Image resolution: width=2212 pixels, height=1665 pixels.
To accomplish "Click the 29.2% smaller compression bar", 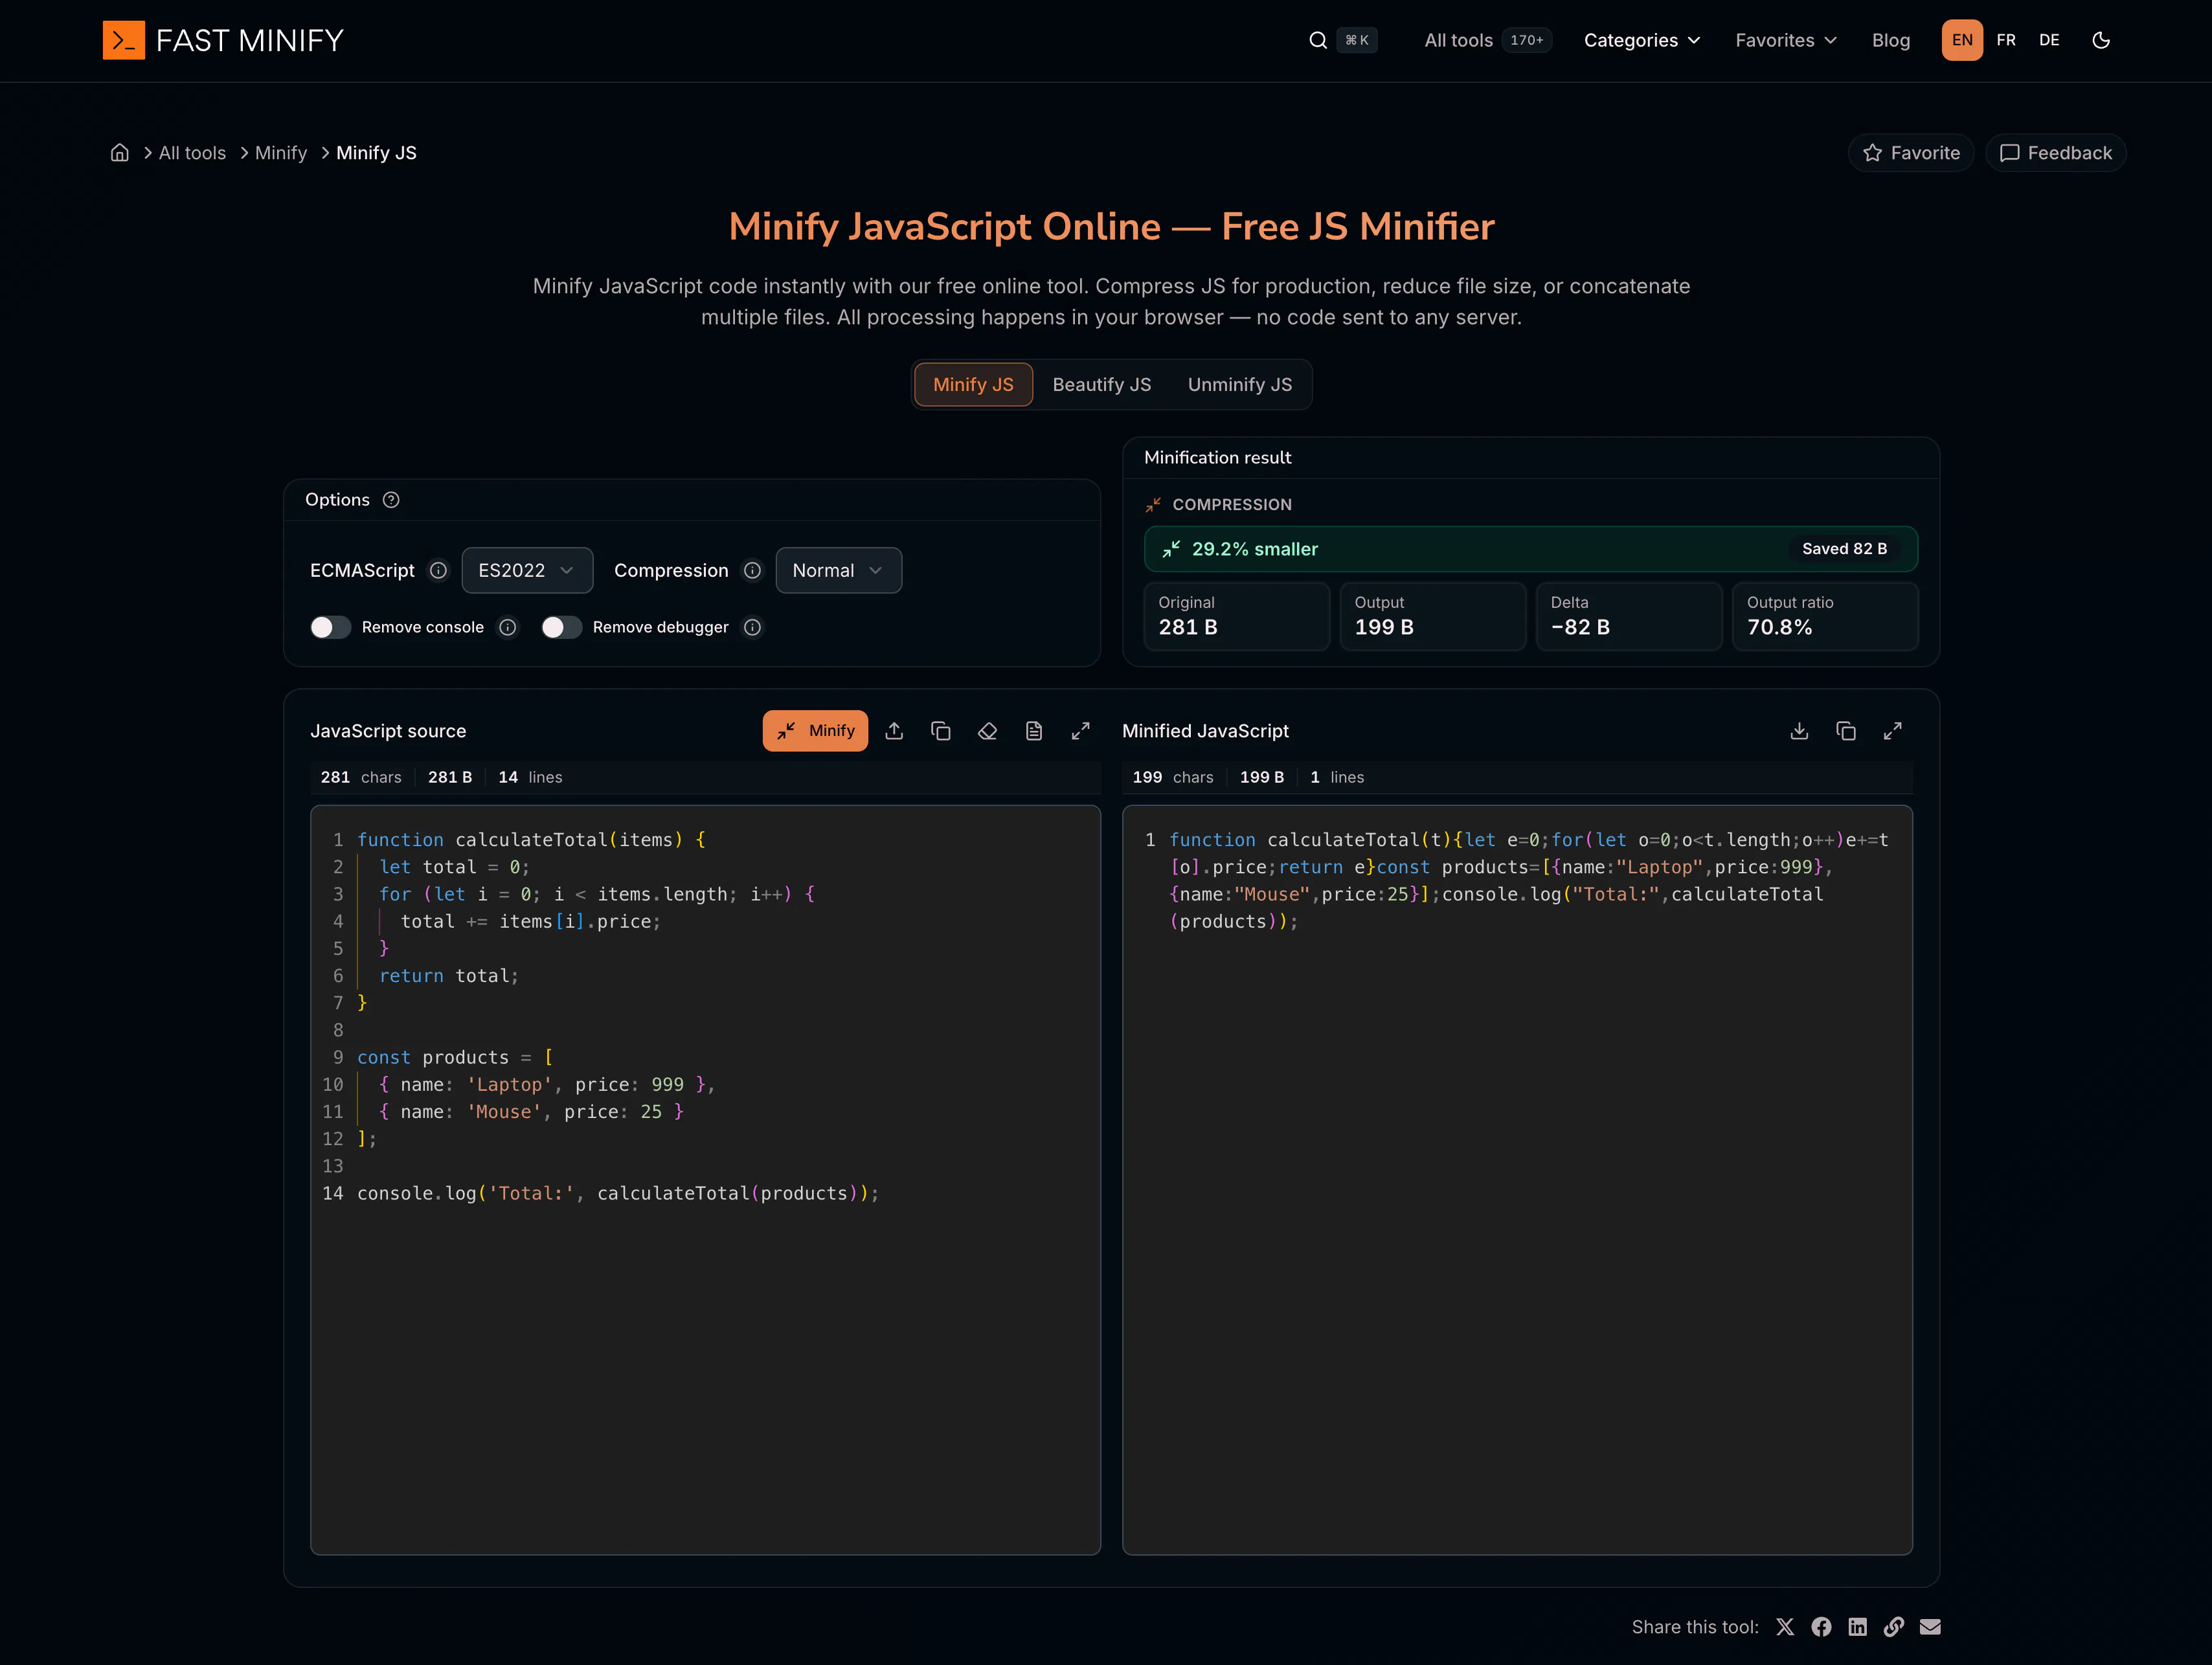I will pyautogui.click(x=1531, y=549).
